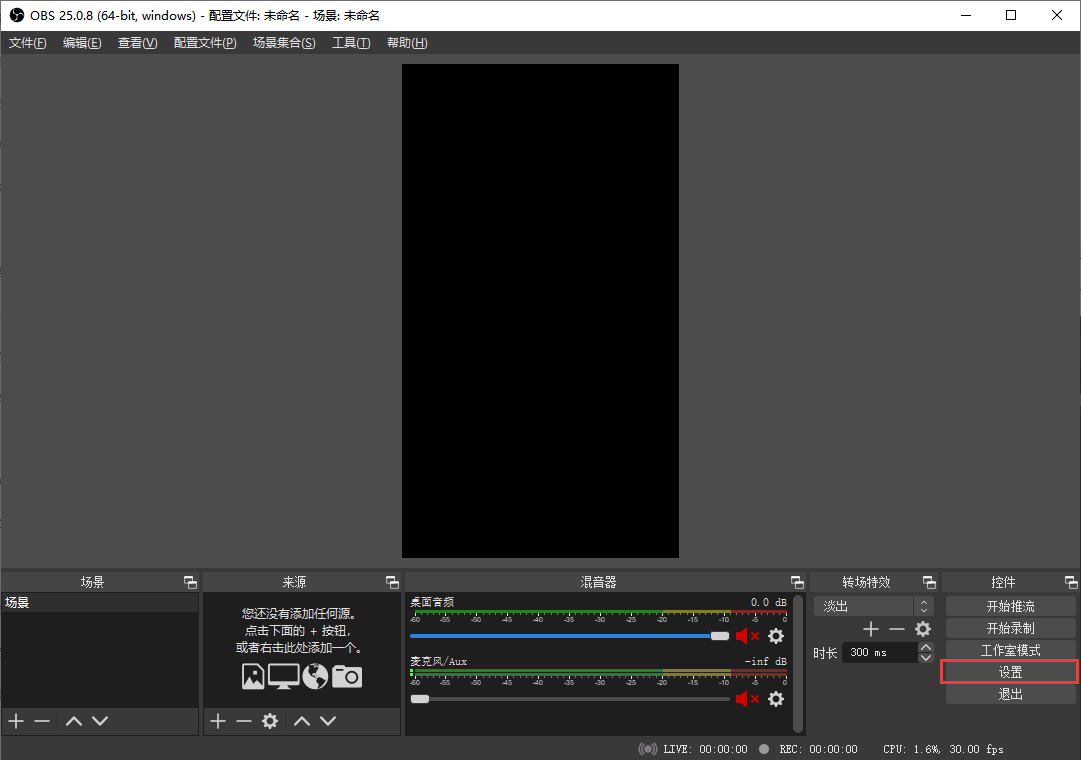Click the 开始推流 button

[x=1010, y=606]
